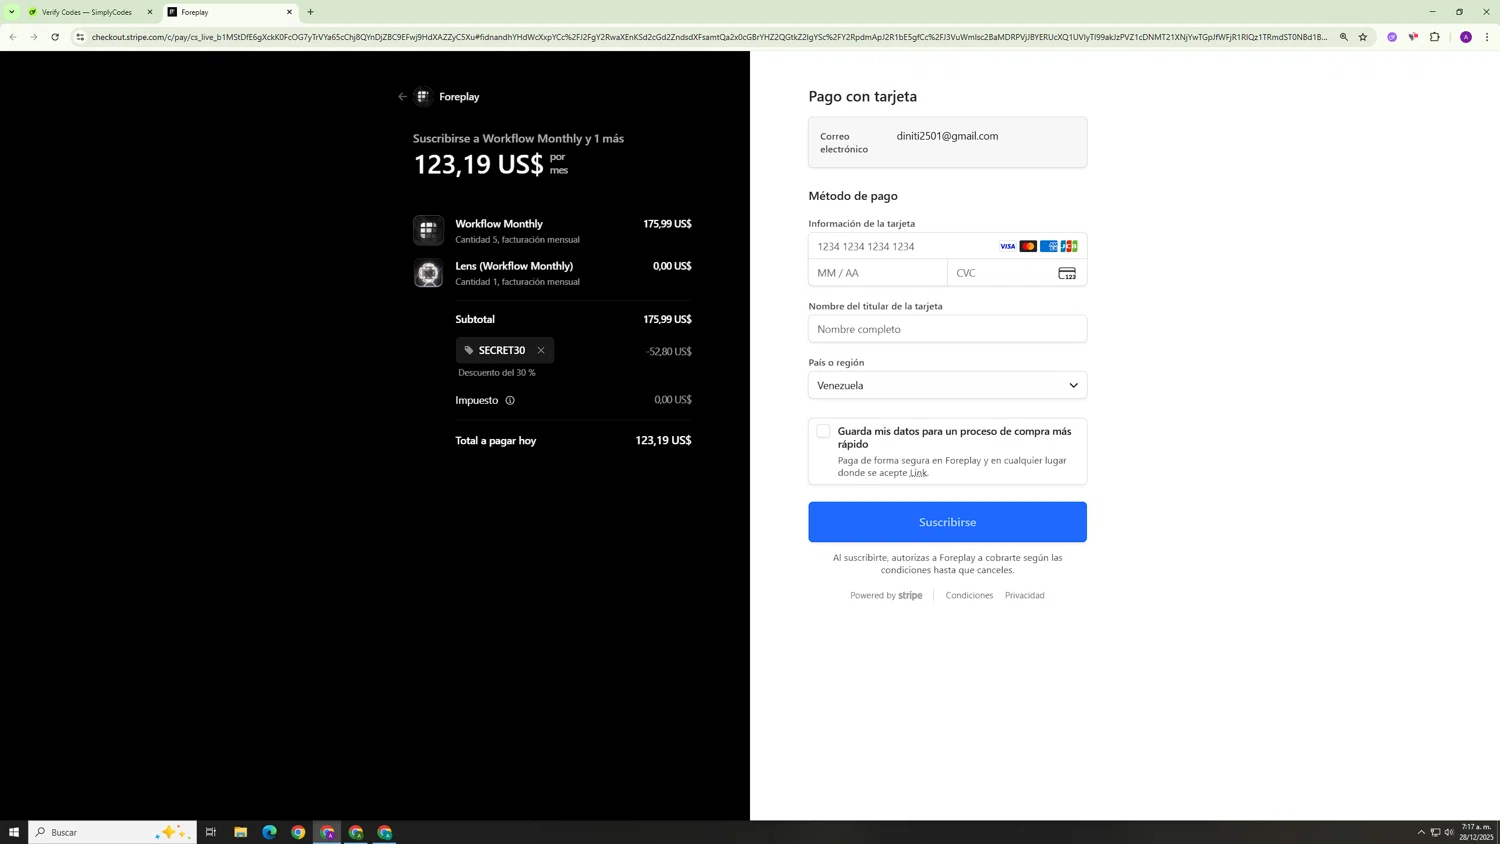Click the CVC card hint icon
Image resolution: width=1500 pixels, height=844 pixels.
(1067, 273)
